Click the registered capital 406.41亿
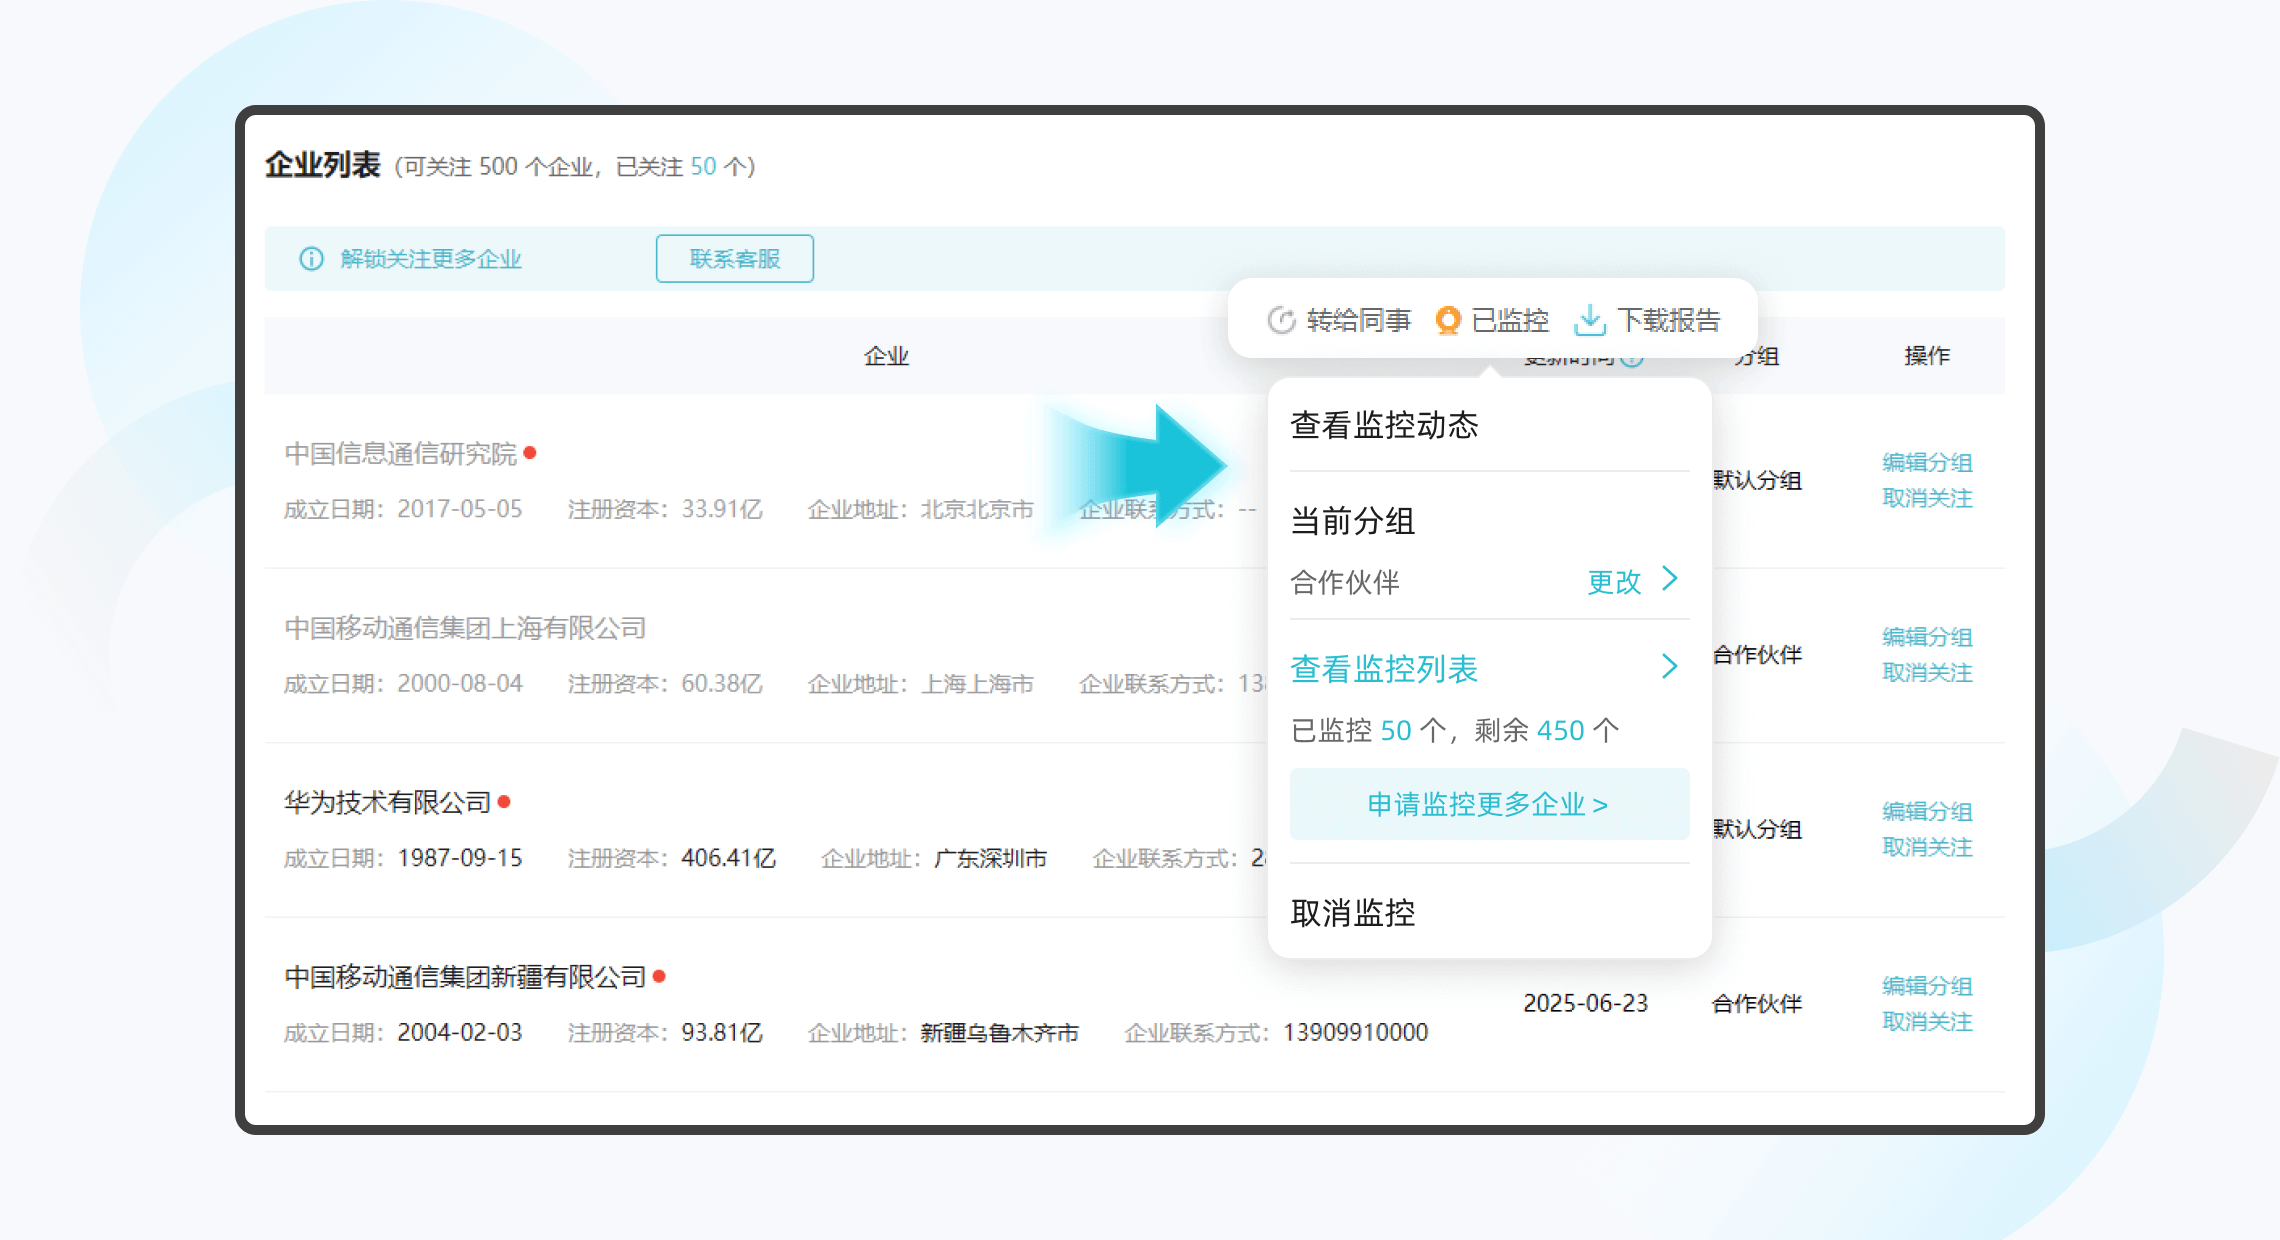 728,858
